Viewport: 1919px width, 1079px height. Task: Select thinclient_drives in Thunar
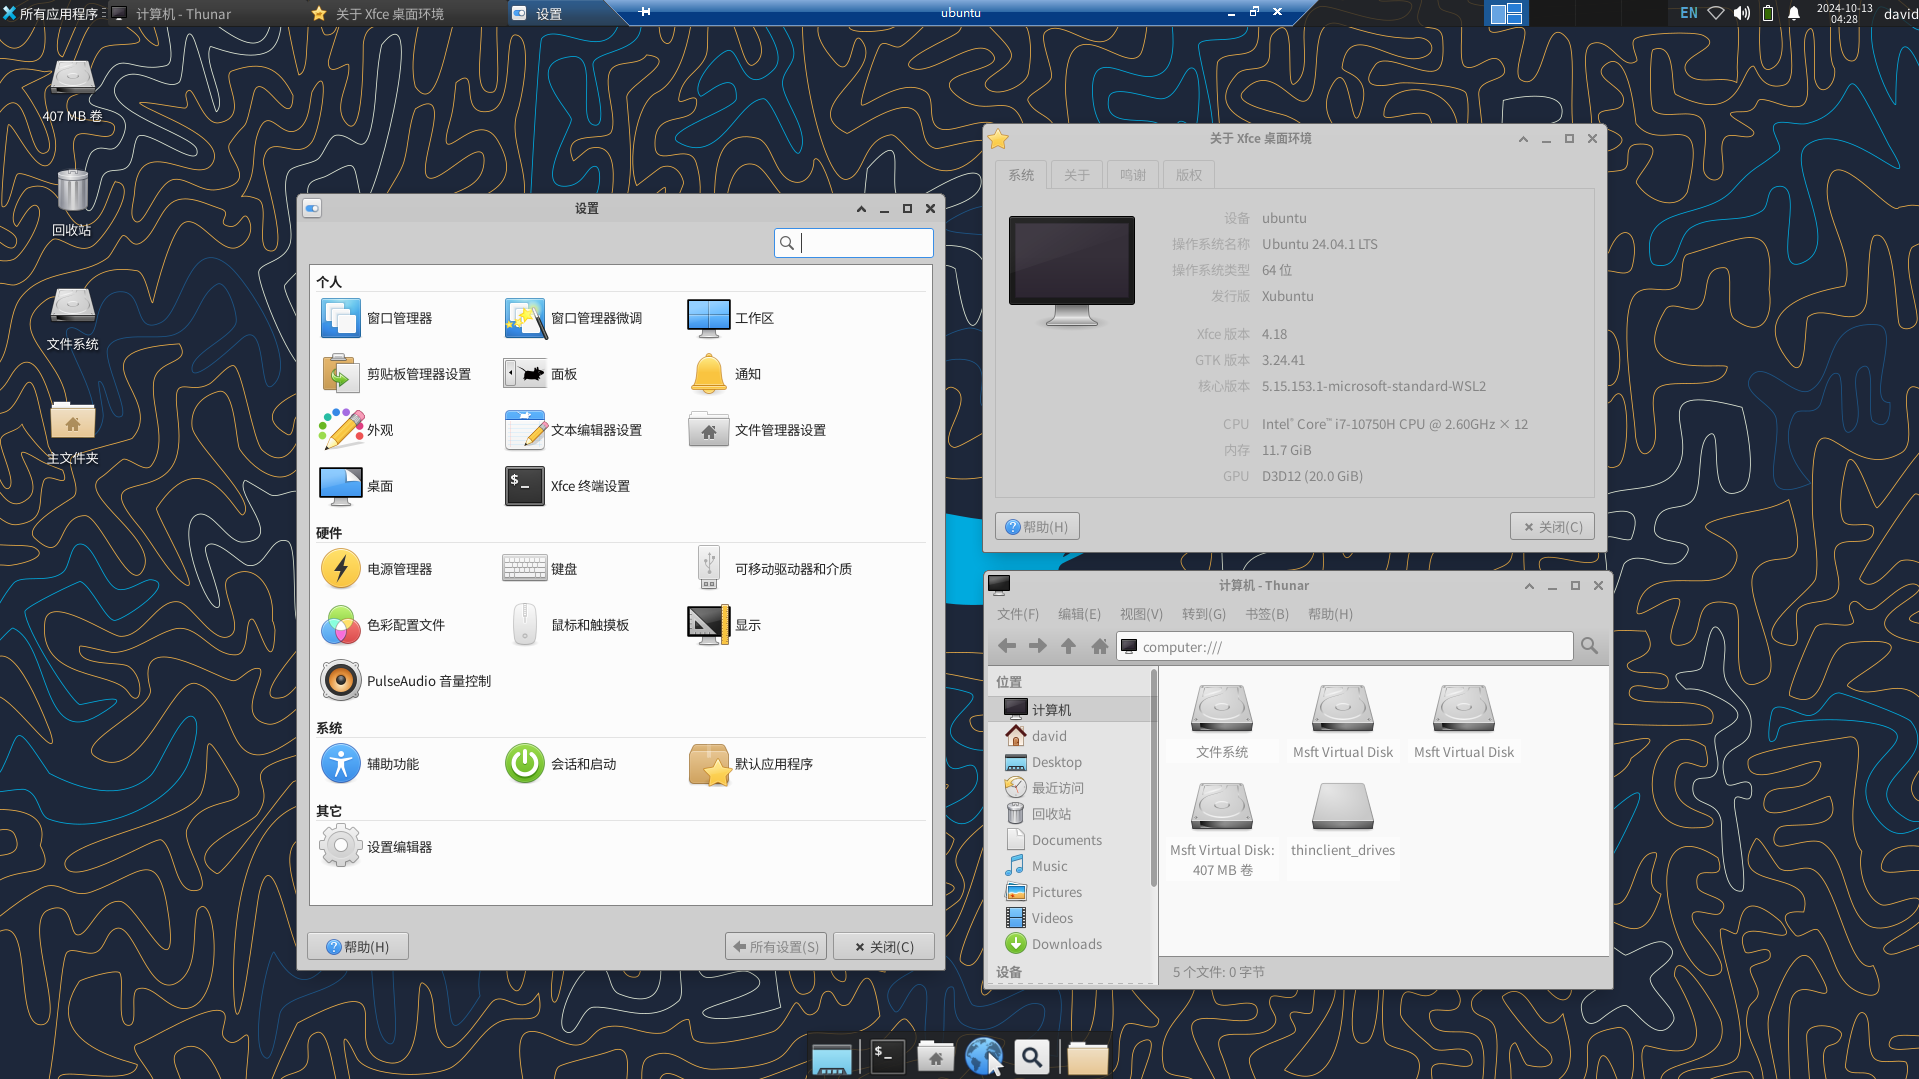(x=1343, y=819)
